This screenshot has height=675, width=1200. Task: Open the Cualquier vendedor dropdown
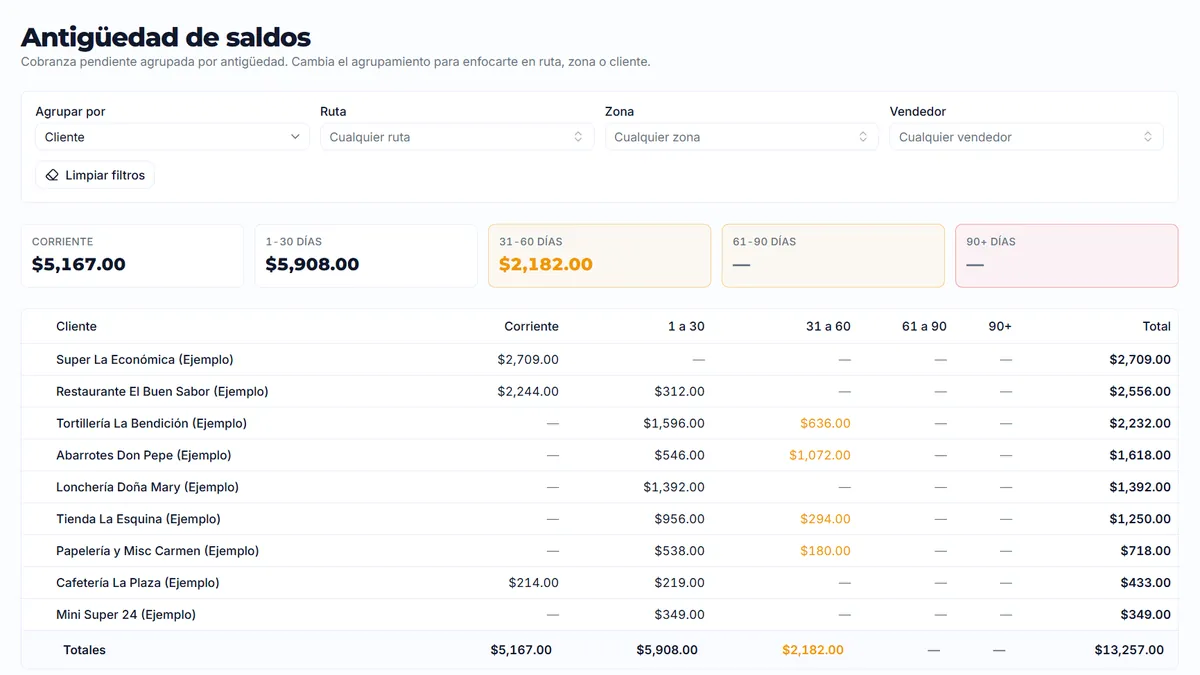pyautogui.click(x=1026, y=137)
